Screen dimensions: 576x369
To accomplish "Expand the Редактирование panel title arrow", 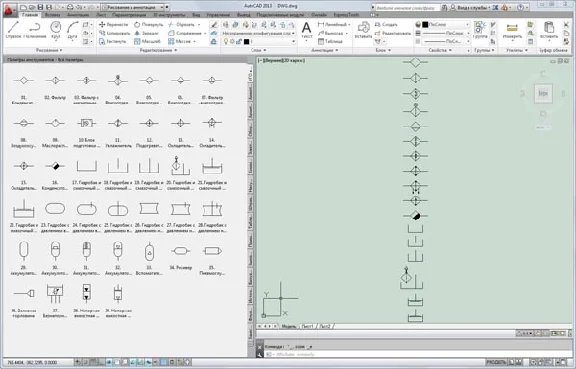I will click(176, 50).
